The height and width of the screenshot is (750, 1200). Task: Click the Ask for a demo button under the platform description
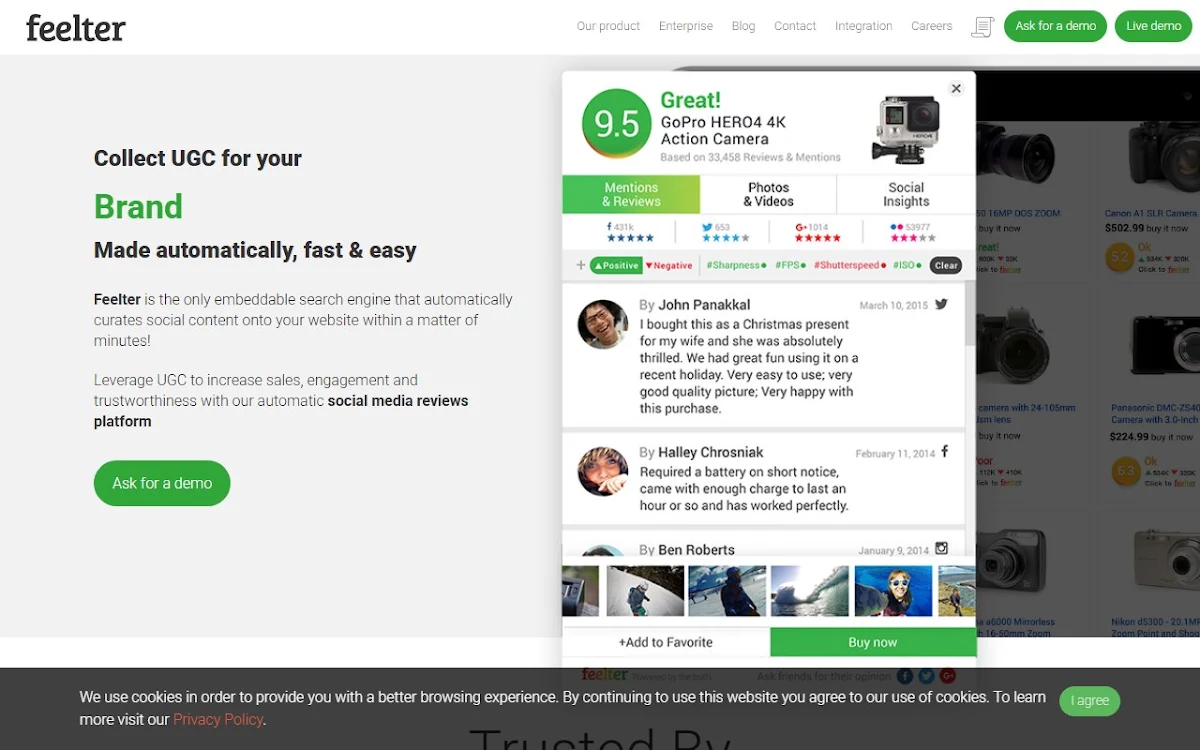162,483
